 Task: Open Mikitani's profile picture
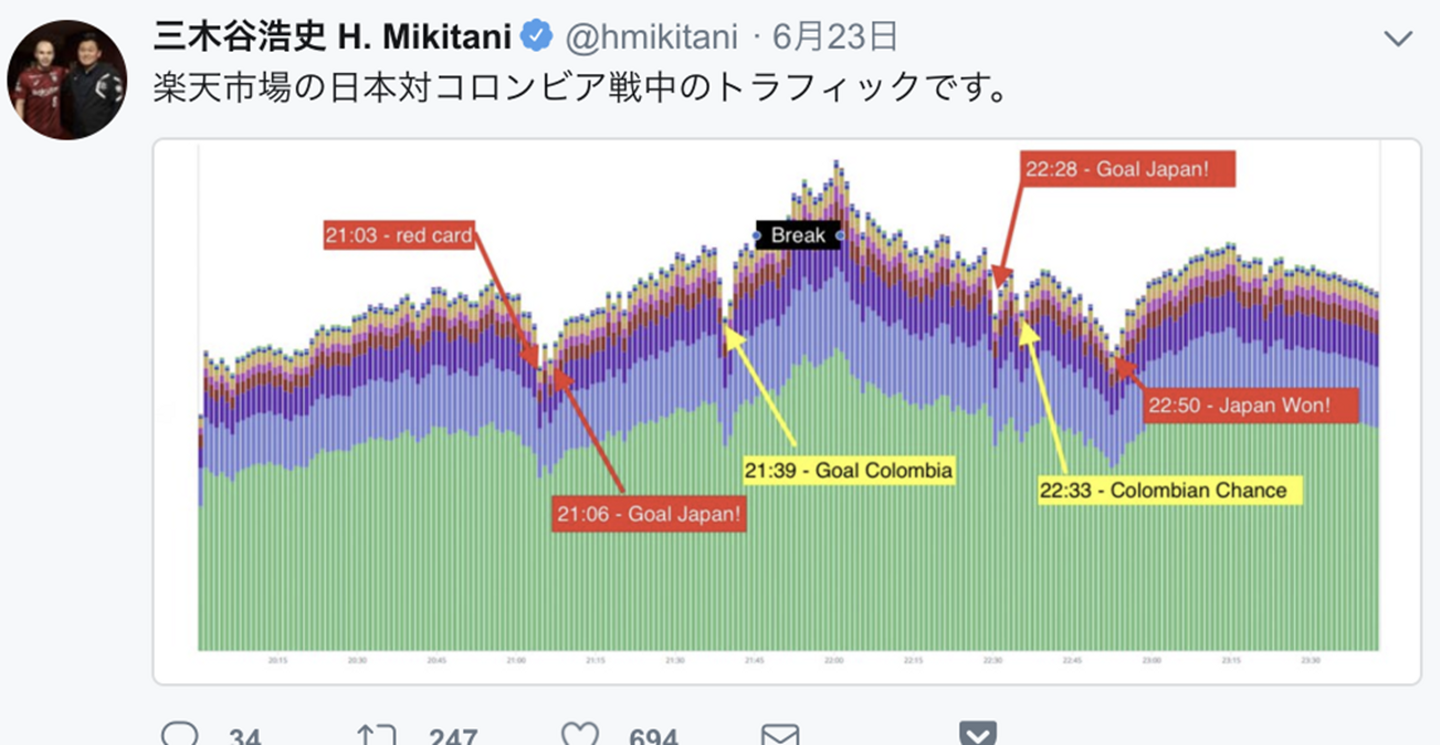pos(67,80)
